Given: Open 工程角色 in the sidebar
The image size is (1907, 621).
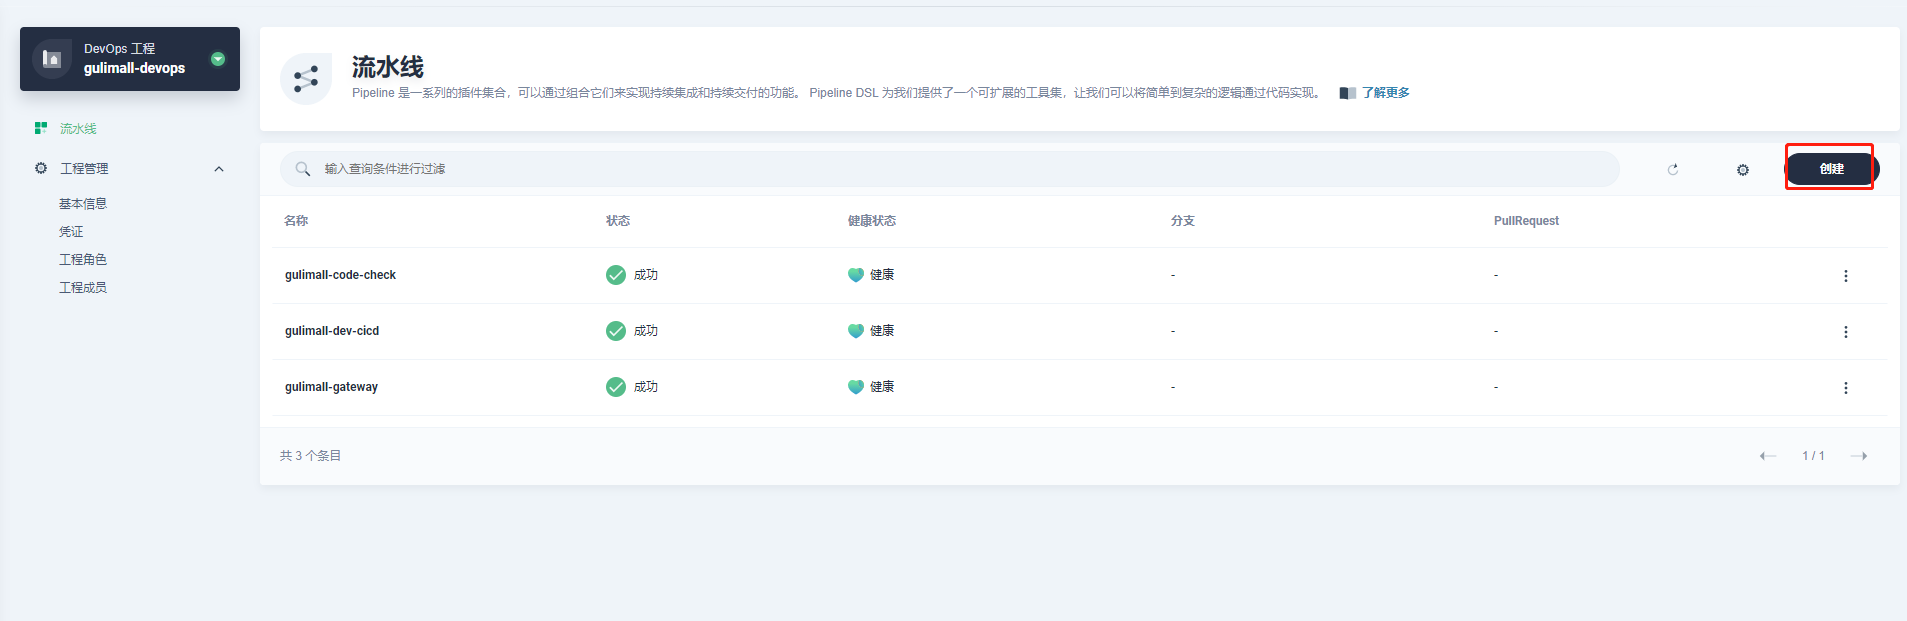Looking at the screenshot, I should pos(83,260).
